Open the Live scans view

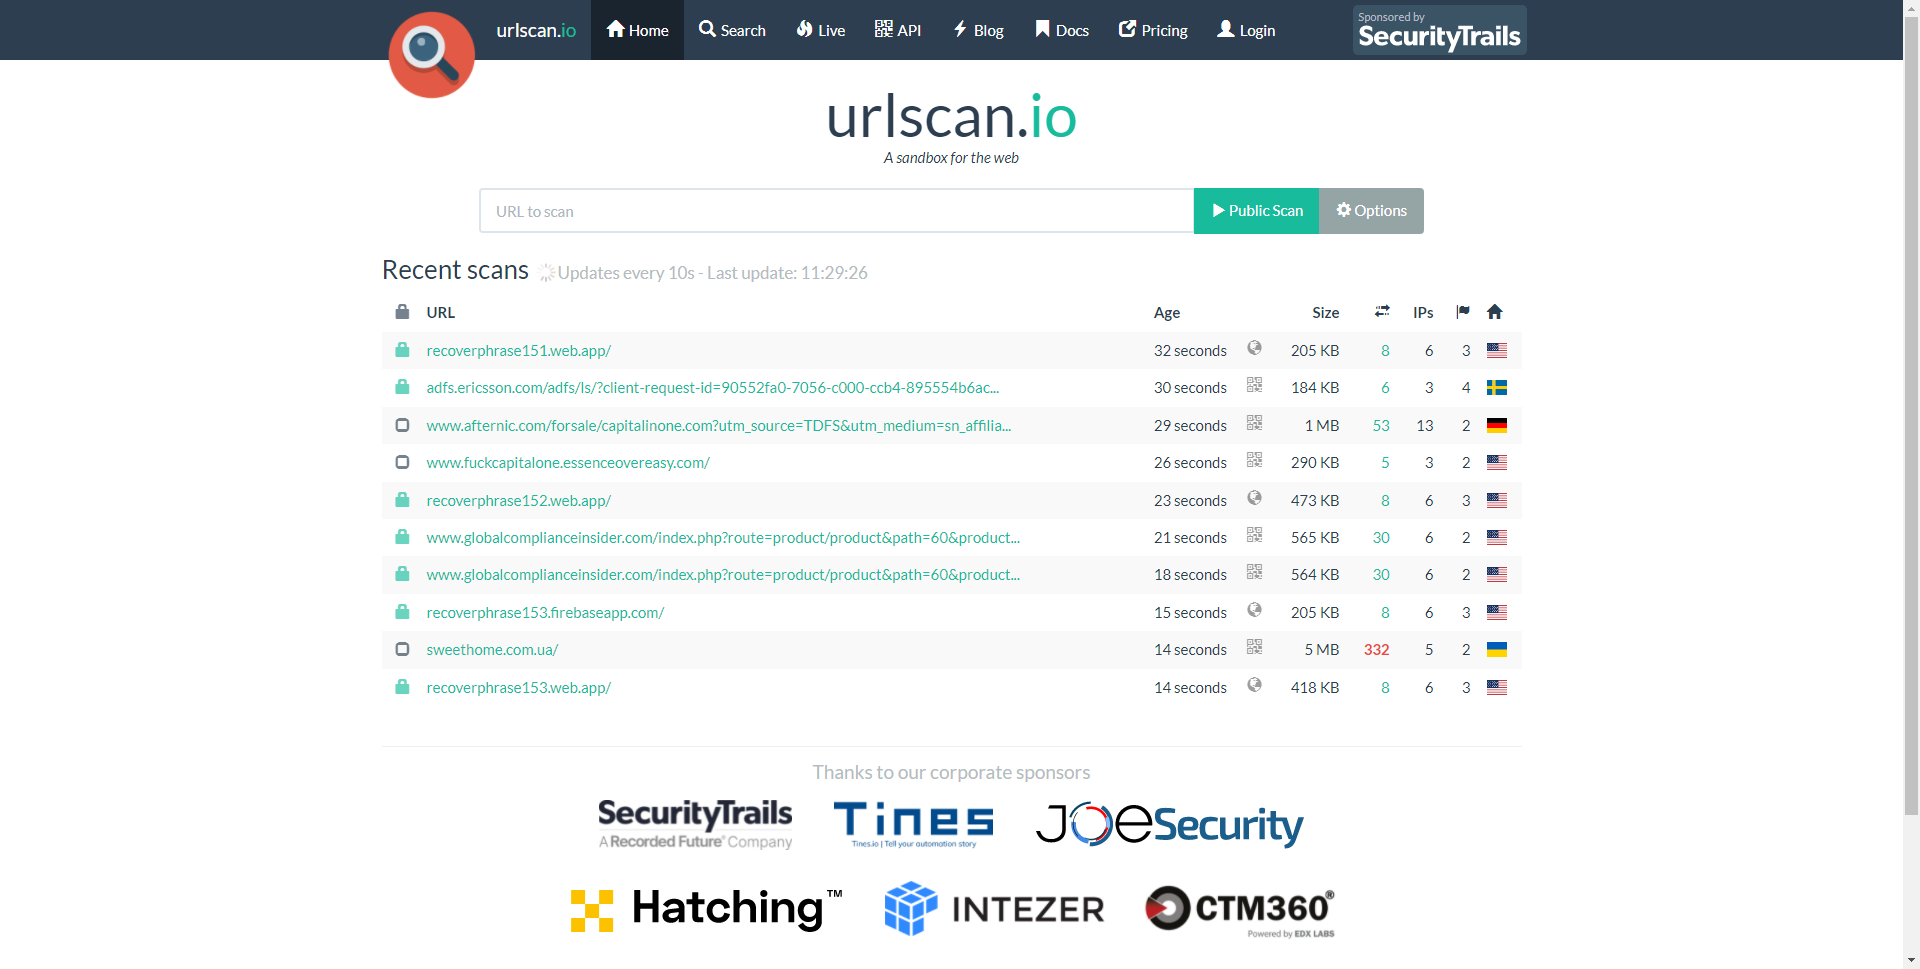[x=819, y=30]
